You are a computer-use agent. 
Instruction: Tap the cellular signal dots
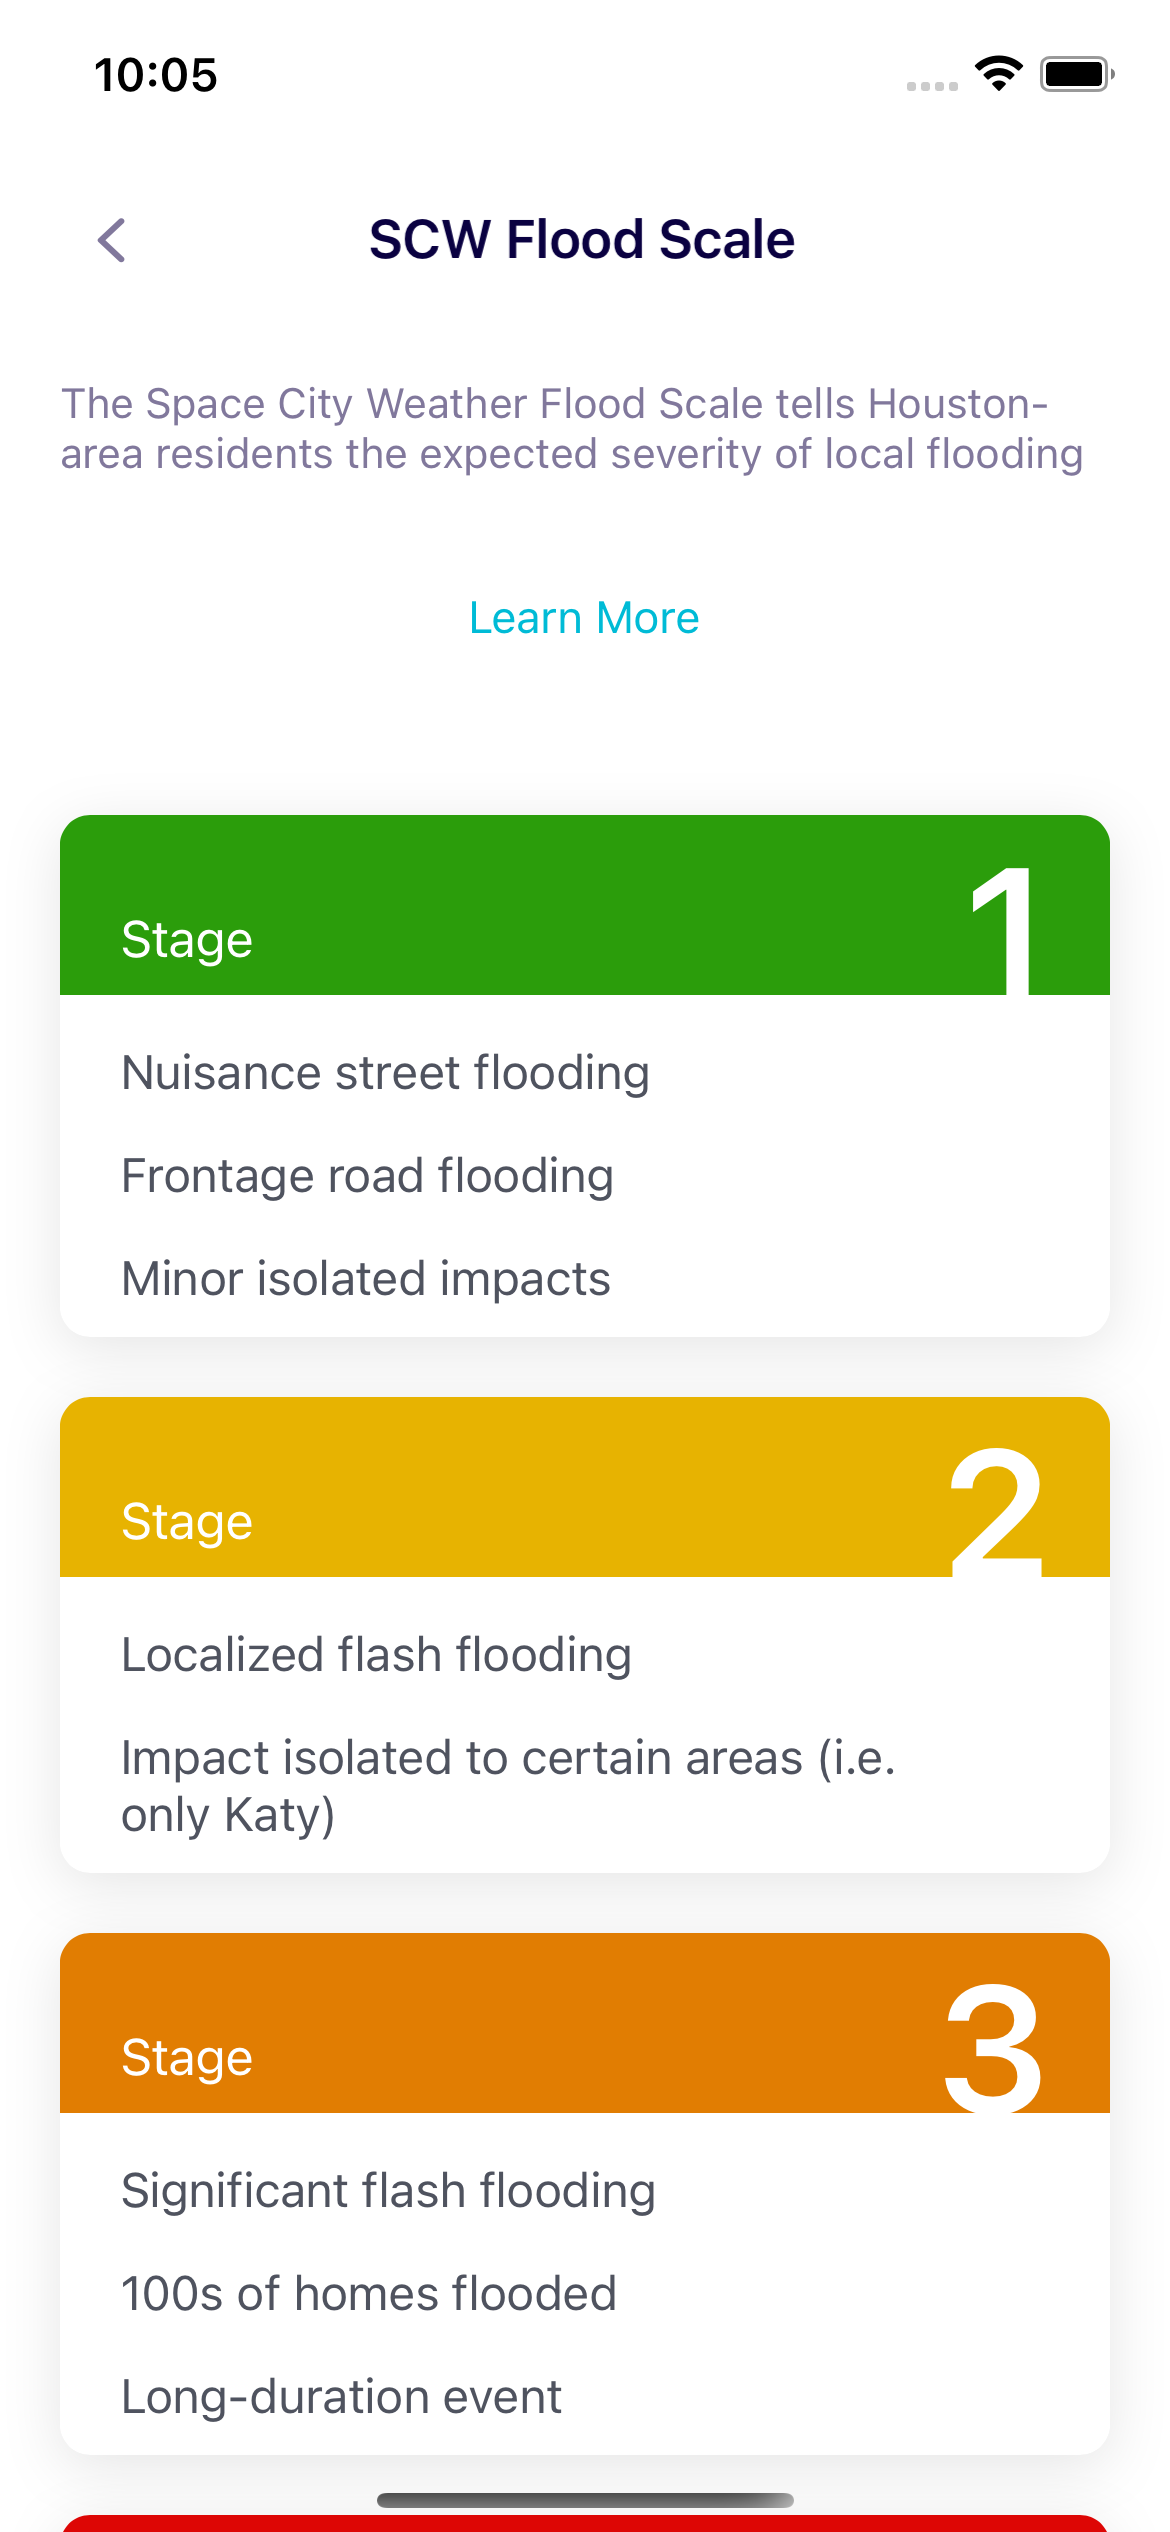(x=932, y=86)
